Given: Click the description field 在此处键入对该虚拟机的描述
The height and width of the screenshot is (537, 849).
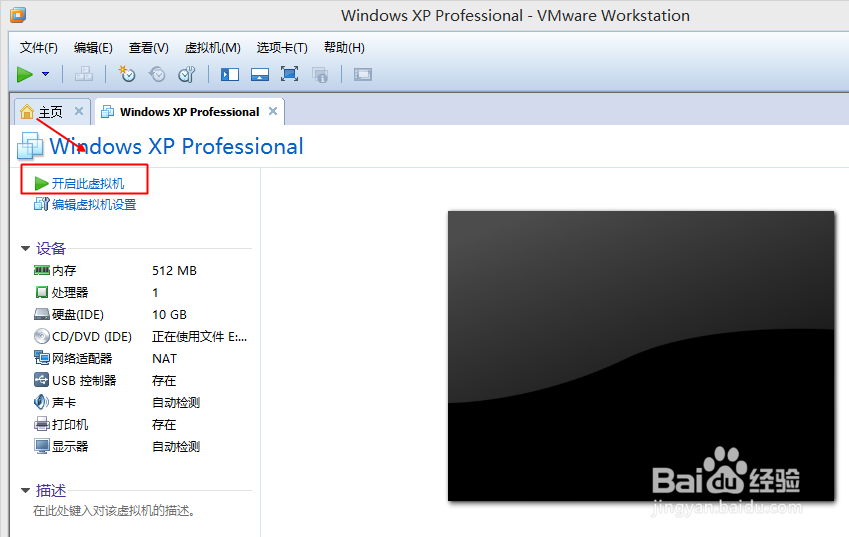Looking at the screenshot, I should 114,510.
